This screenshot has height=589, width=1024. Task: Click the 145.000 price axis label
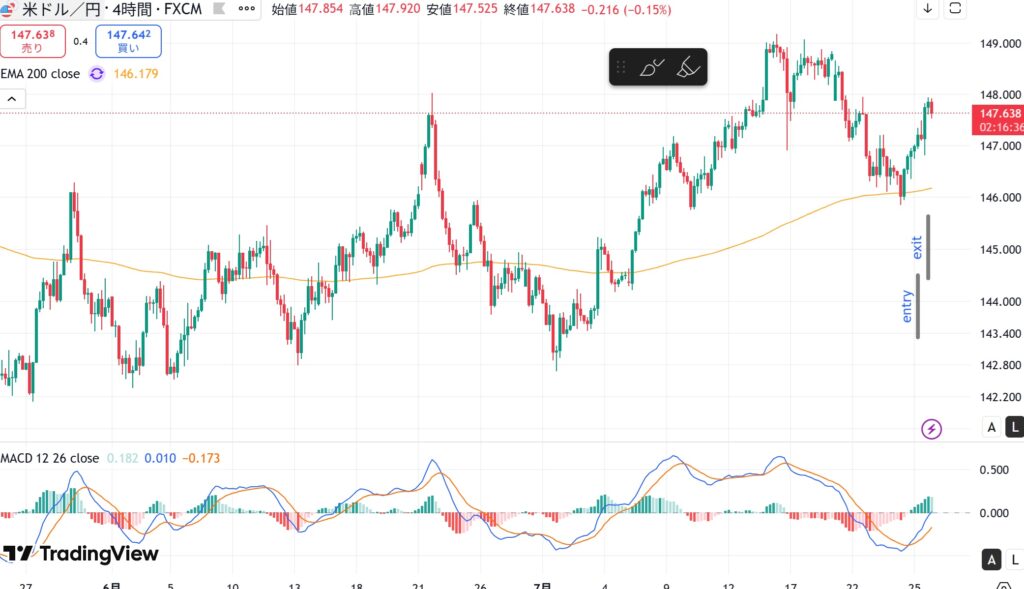pos(1000,249)
